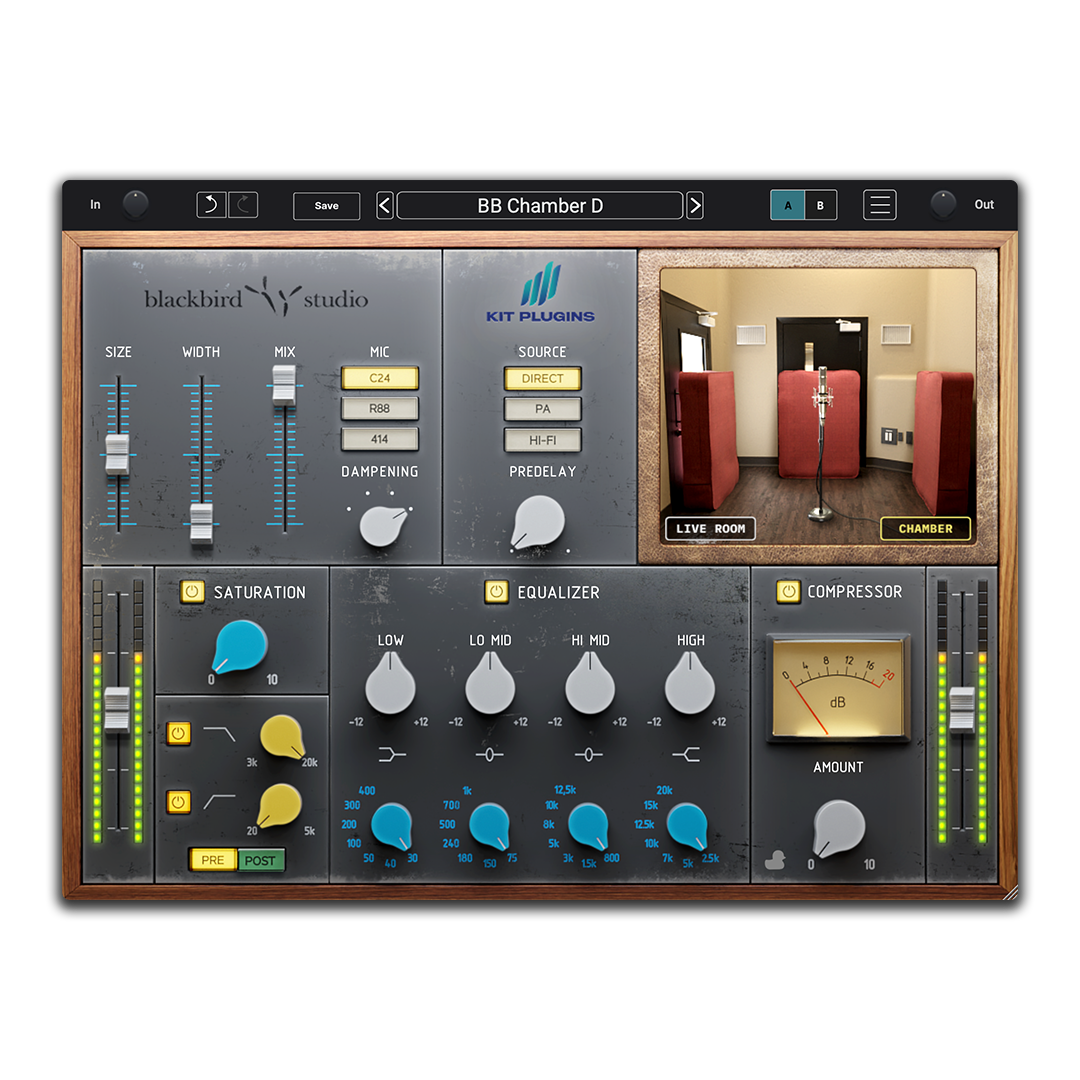The image size is (1080, 1080).
Task: Select preset slot A
Action: click(x=788, y=205)
